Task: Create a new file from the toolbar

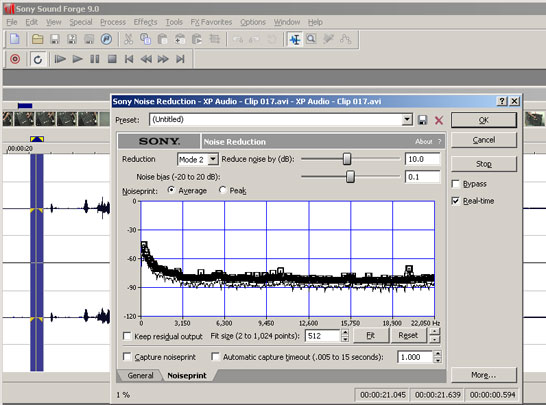Action: (15, 39)
